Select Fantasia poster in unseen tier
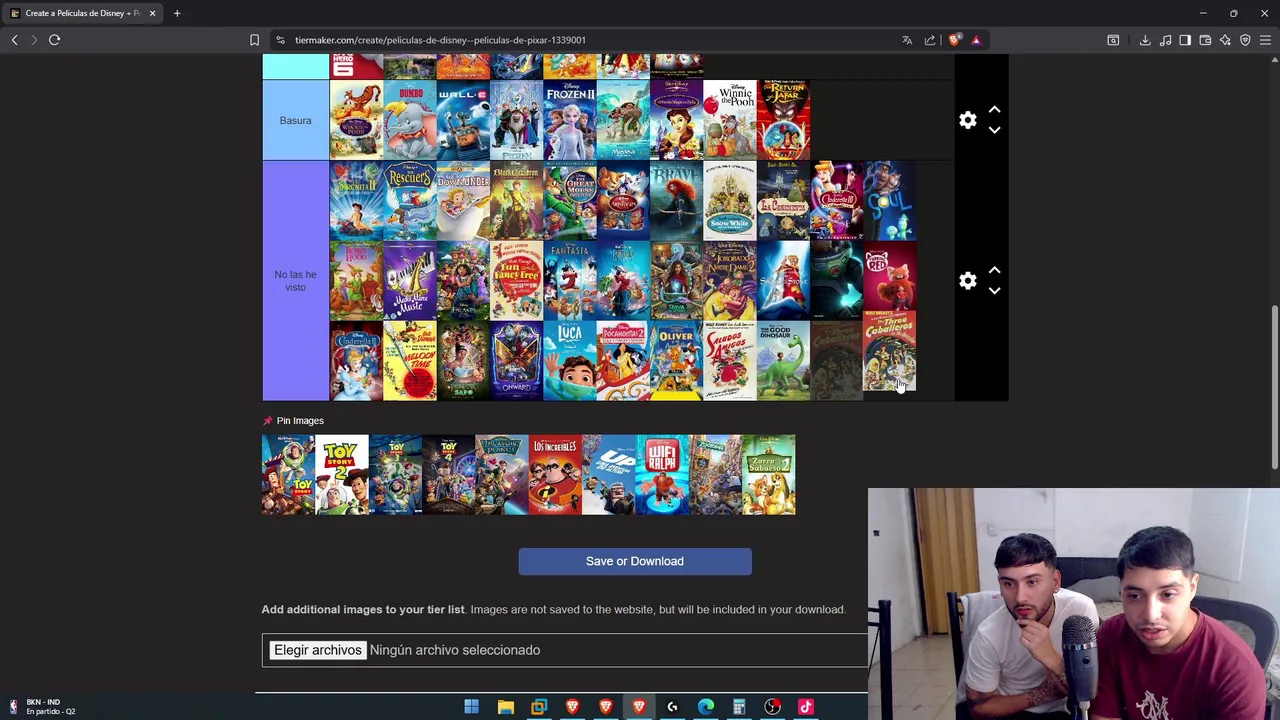The width and height of the screenshot is (1280, 720). coord(570,280)
